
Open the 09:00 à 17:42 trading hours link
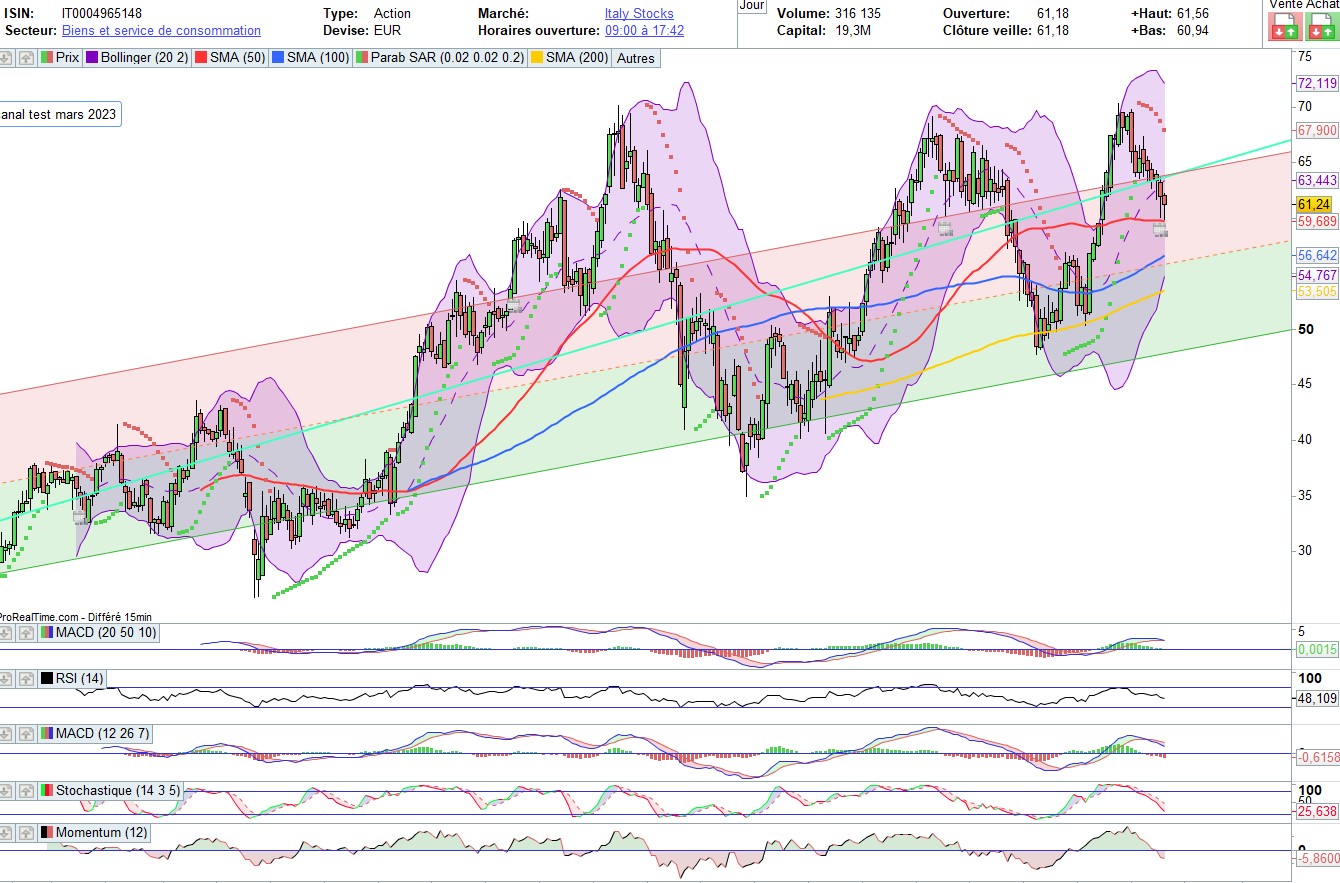pos(645,31)
